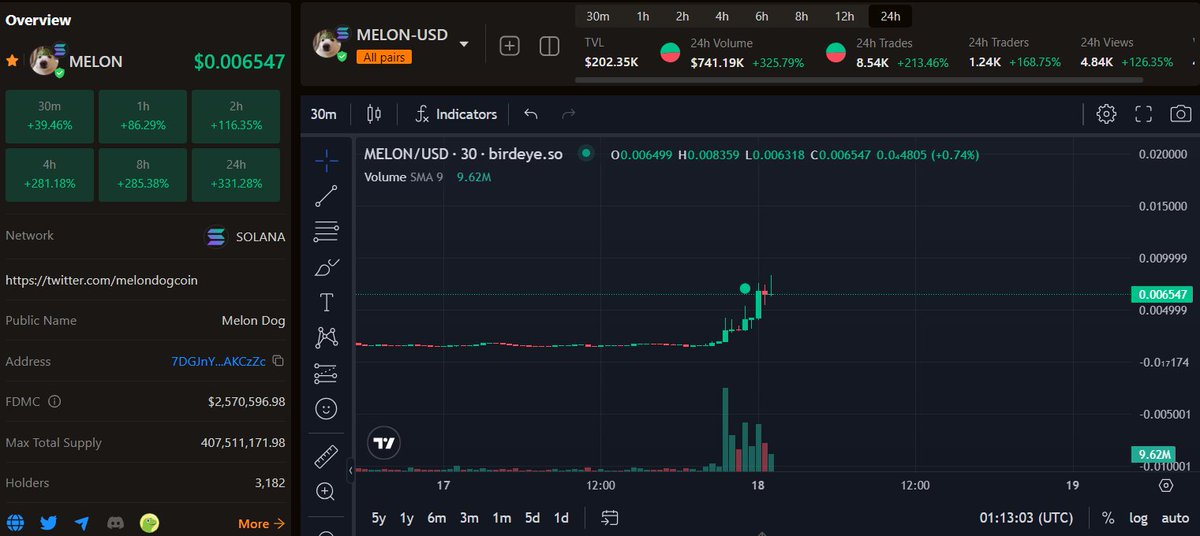Set chart range to 1d
1200x536 pixels.
pos(561,518)
